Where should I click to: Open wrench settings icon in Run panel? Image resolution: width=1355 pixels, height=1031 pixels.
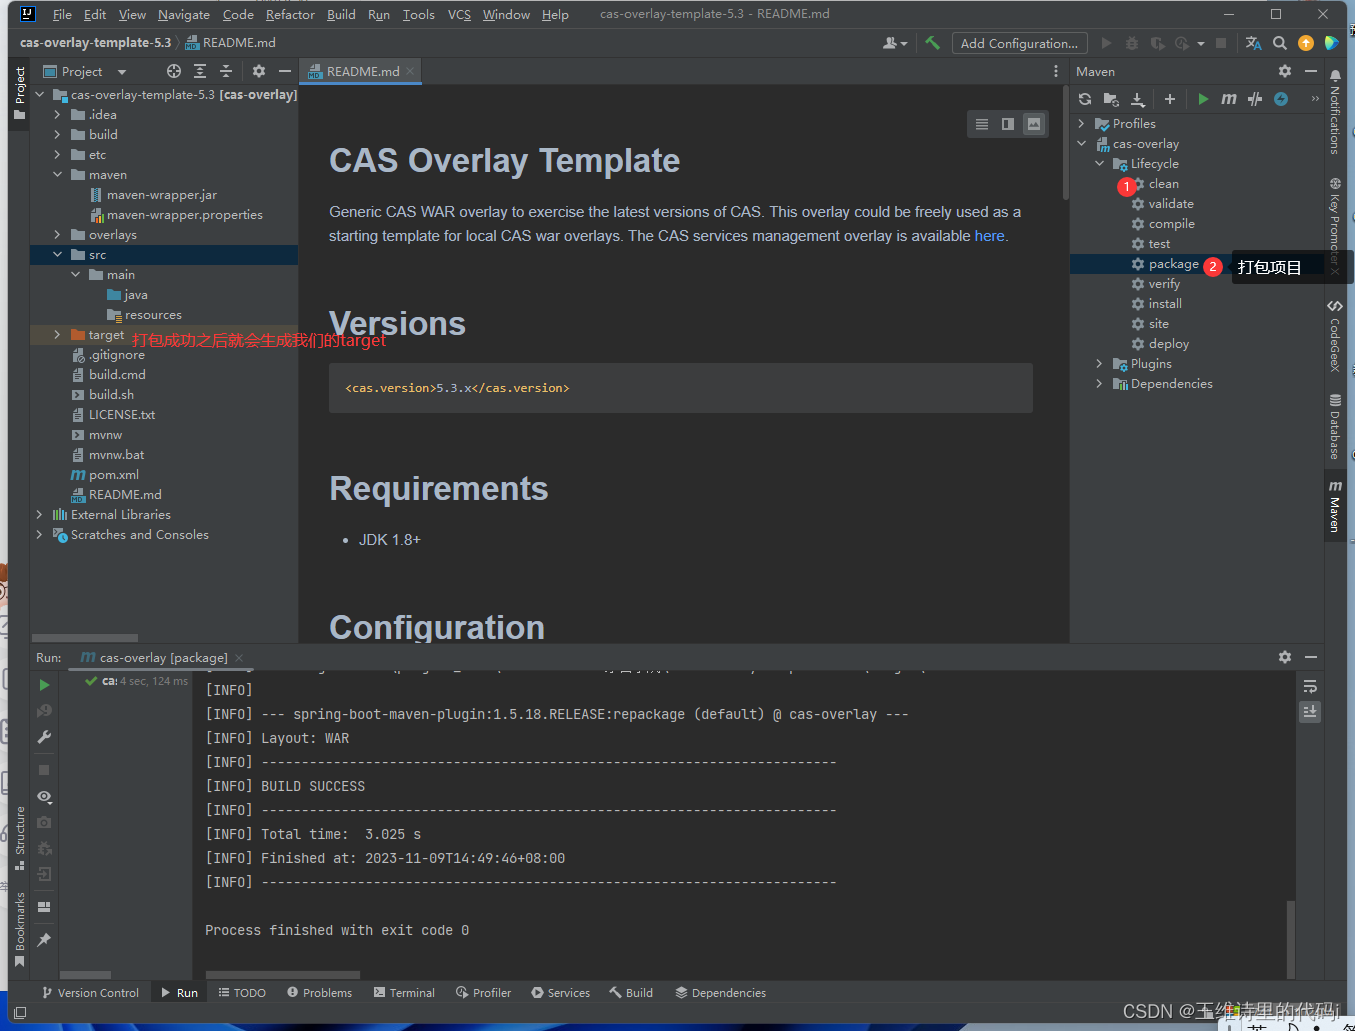44,737
